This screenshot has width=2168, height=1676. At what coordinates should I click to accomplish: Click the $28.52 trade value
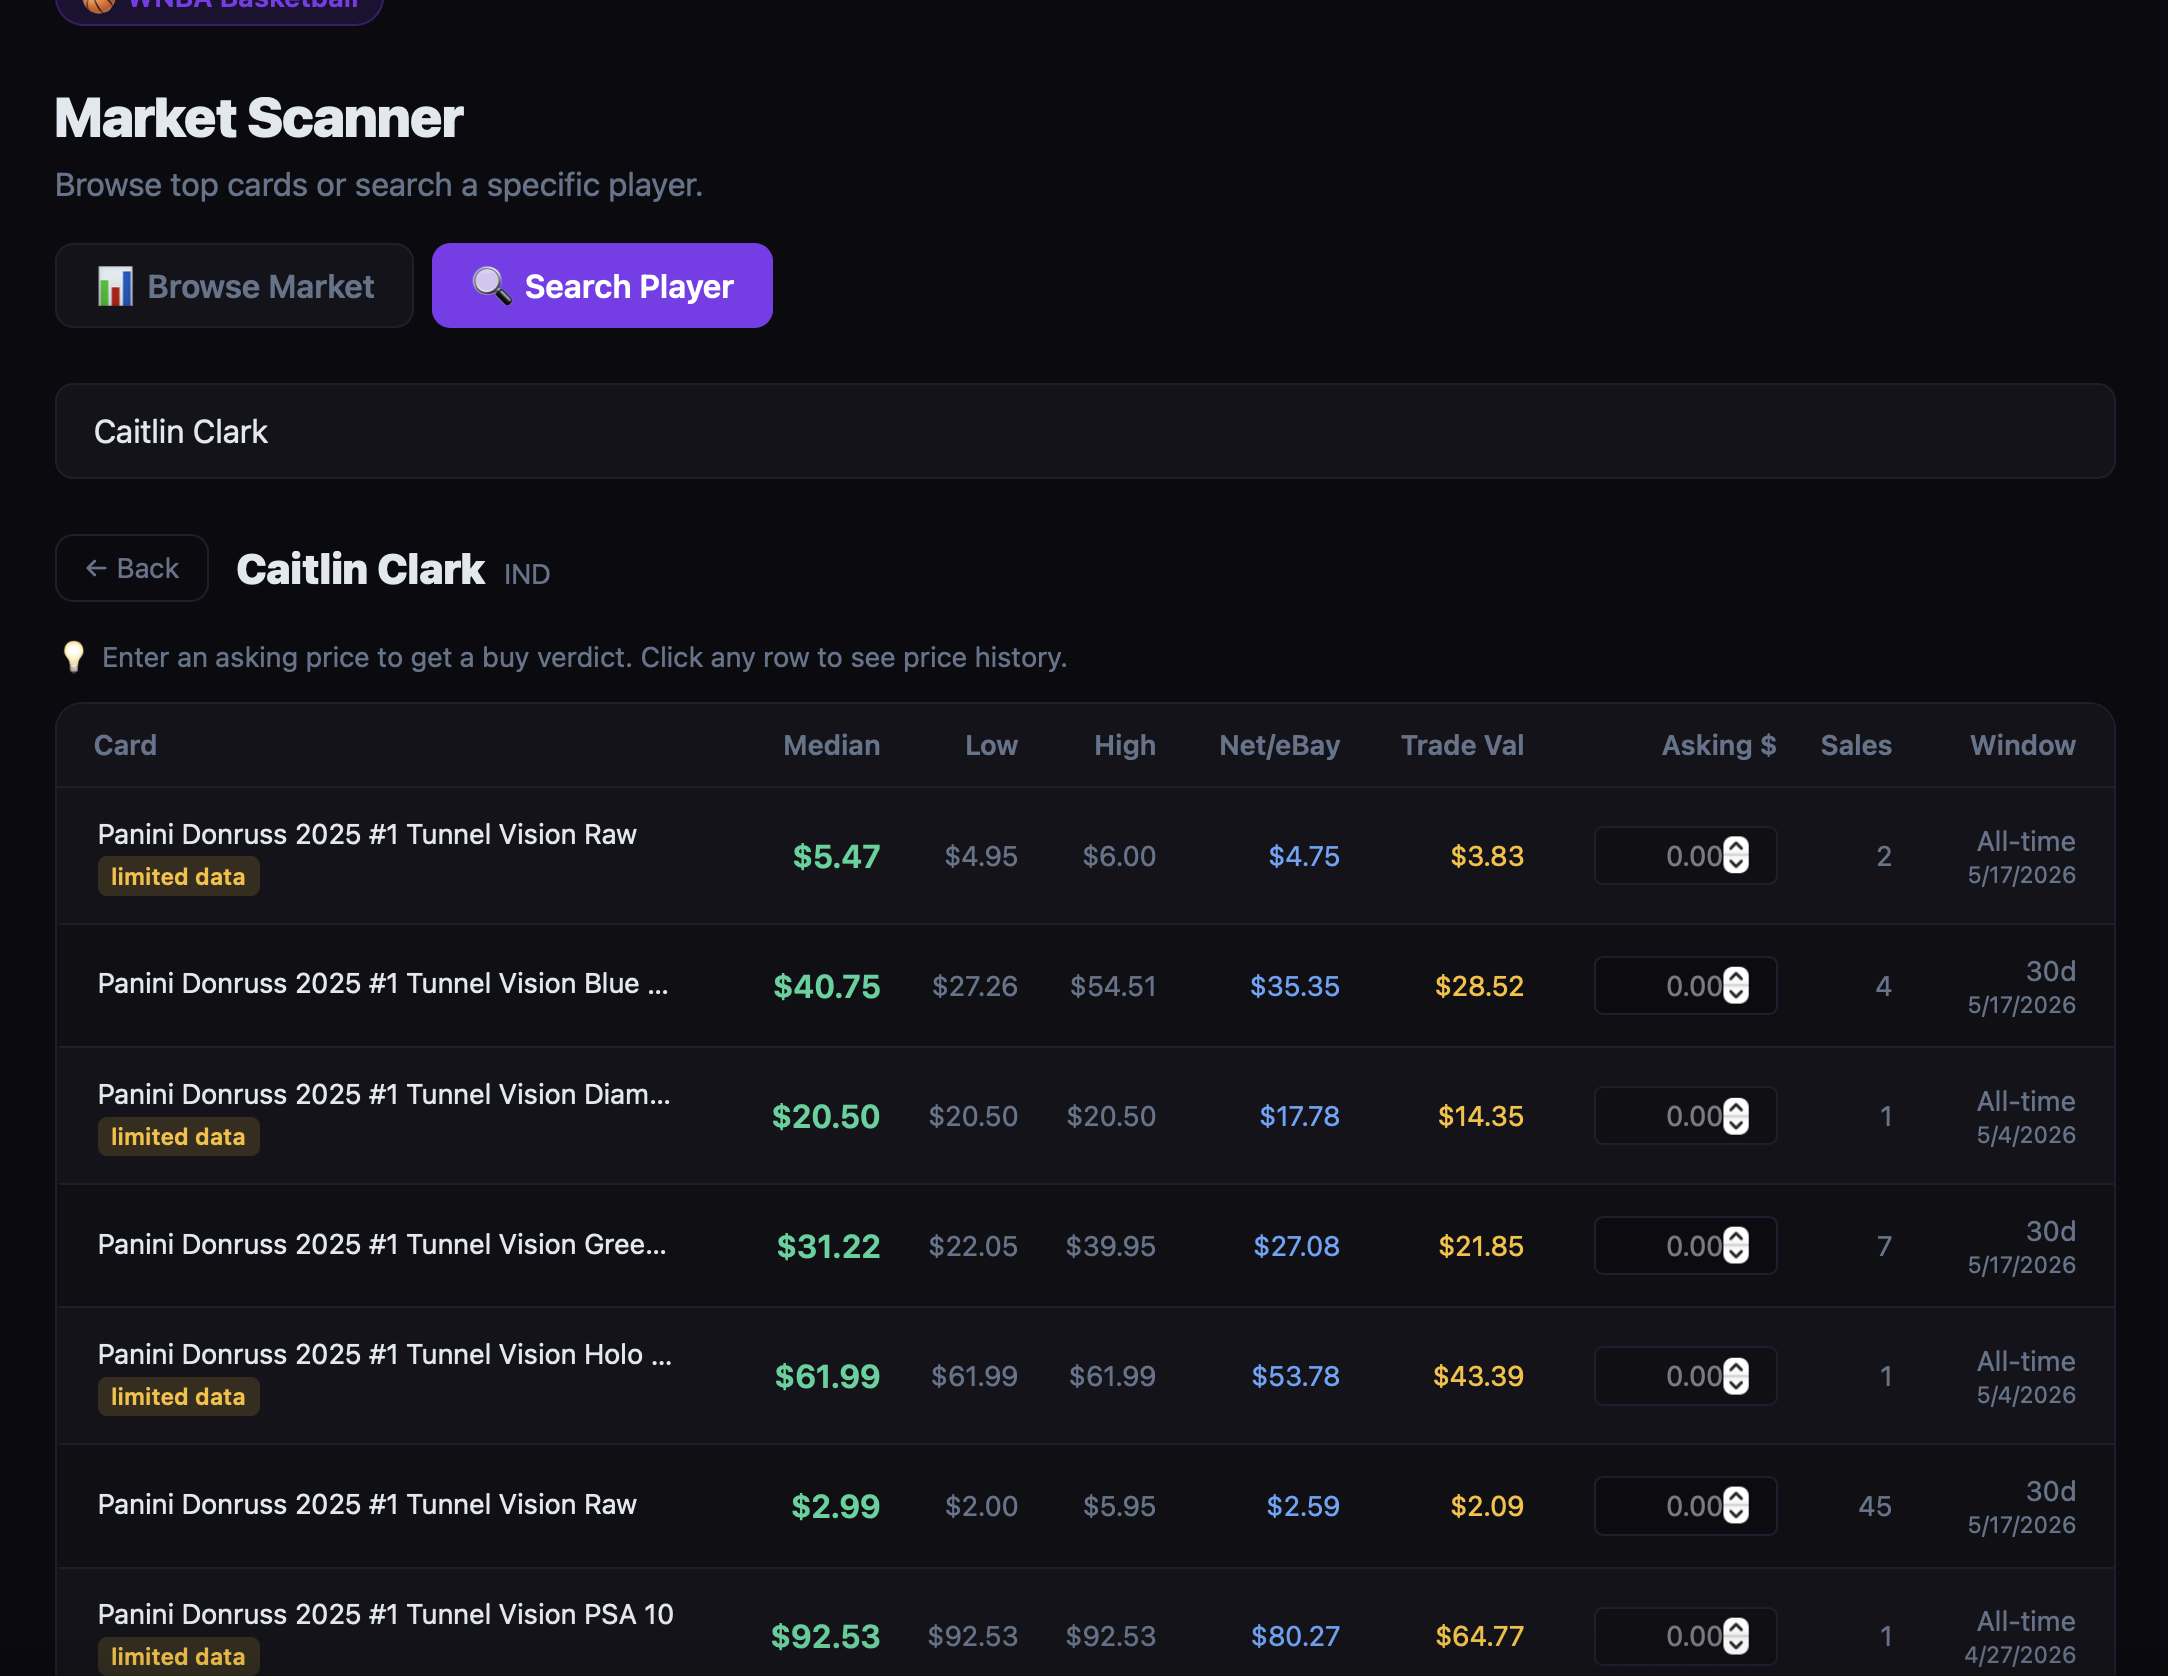[1479, 986]
